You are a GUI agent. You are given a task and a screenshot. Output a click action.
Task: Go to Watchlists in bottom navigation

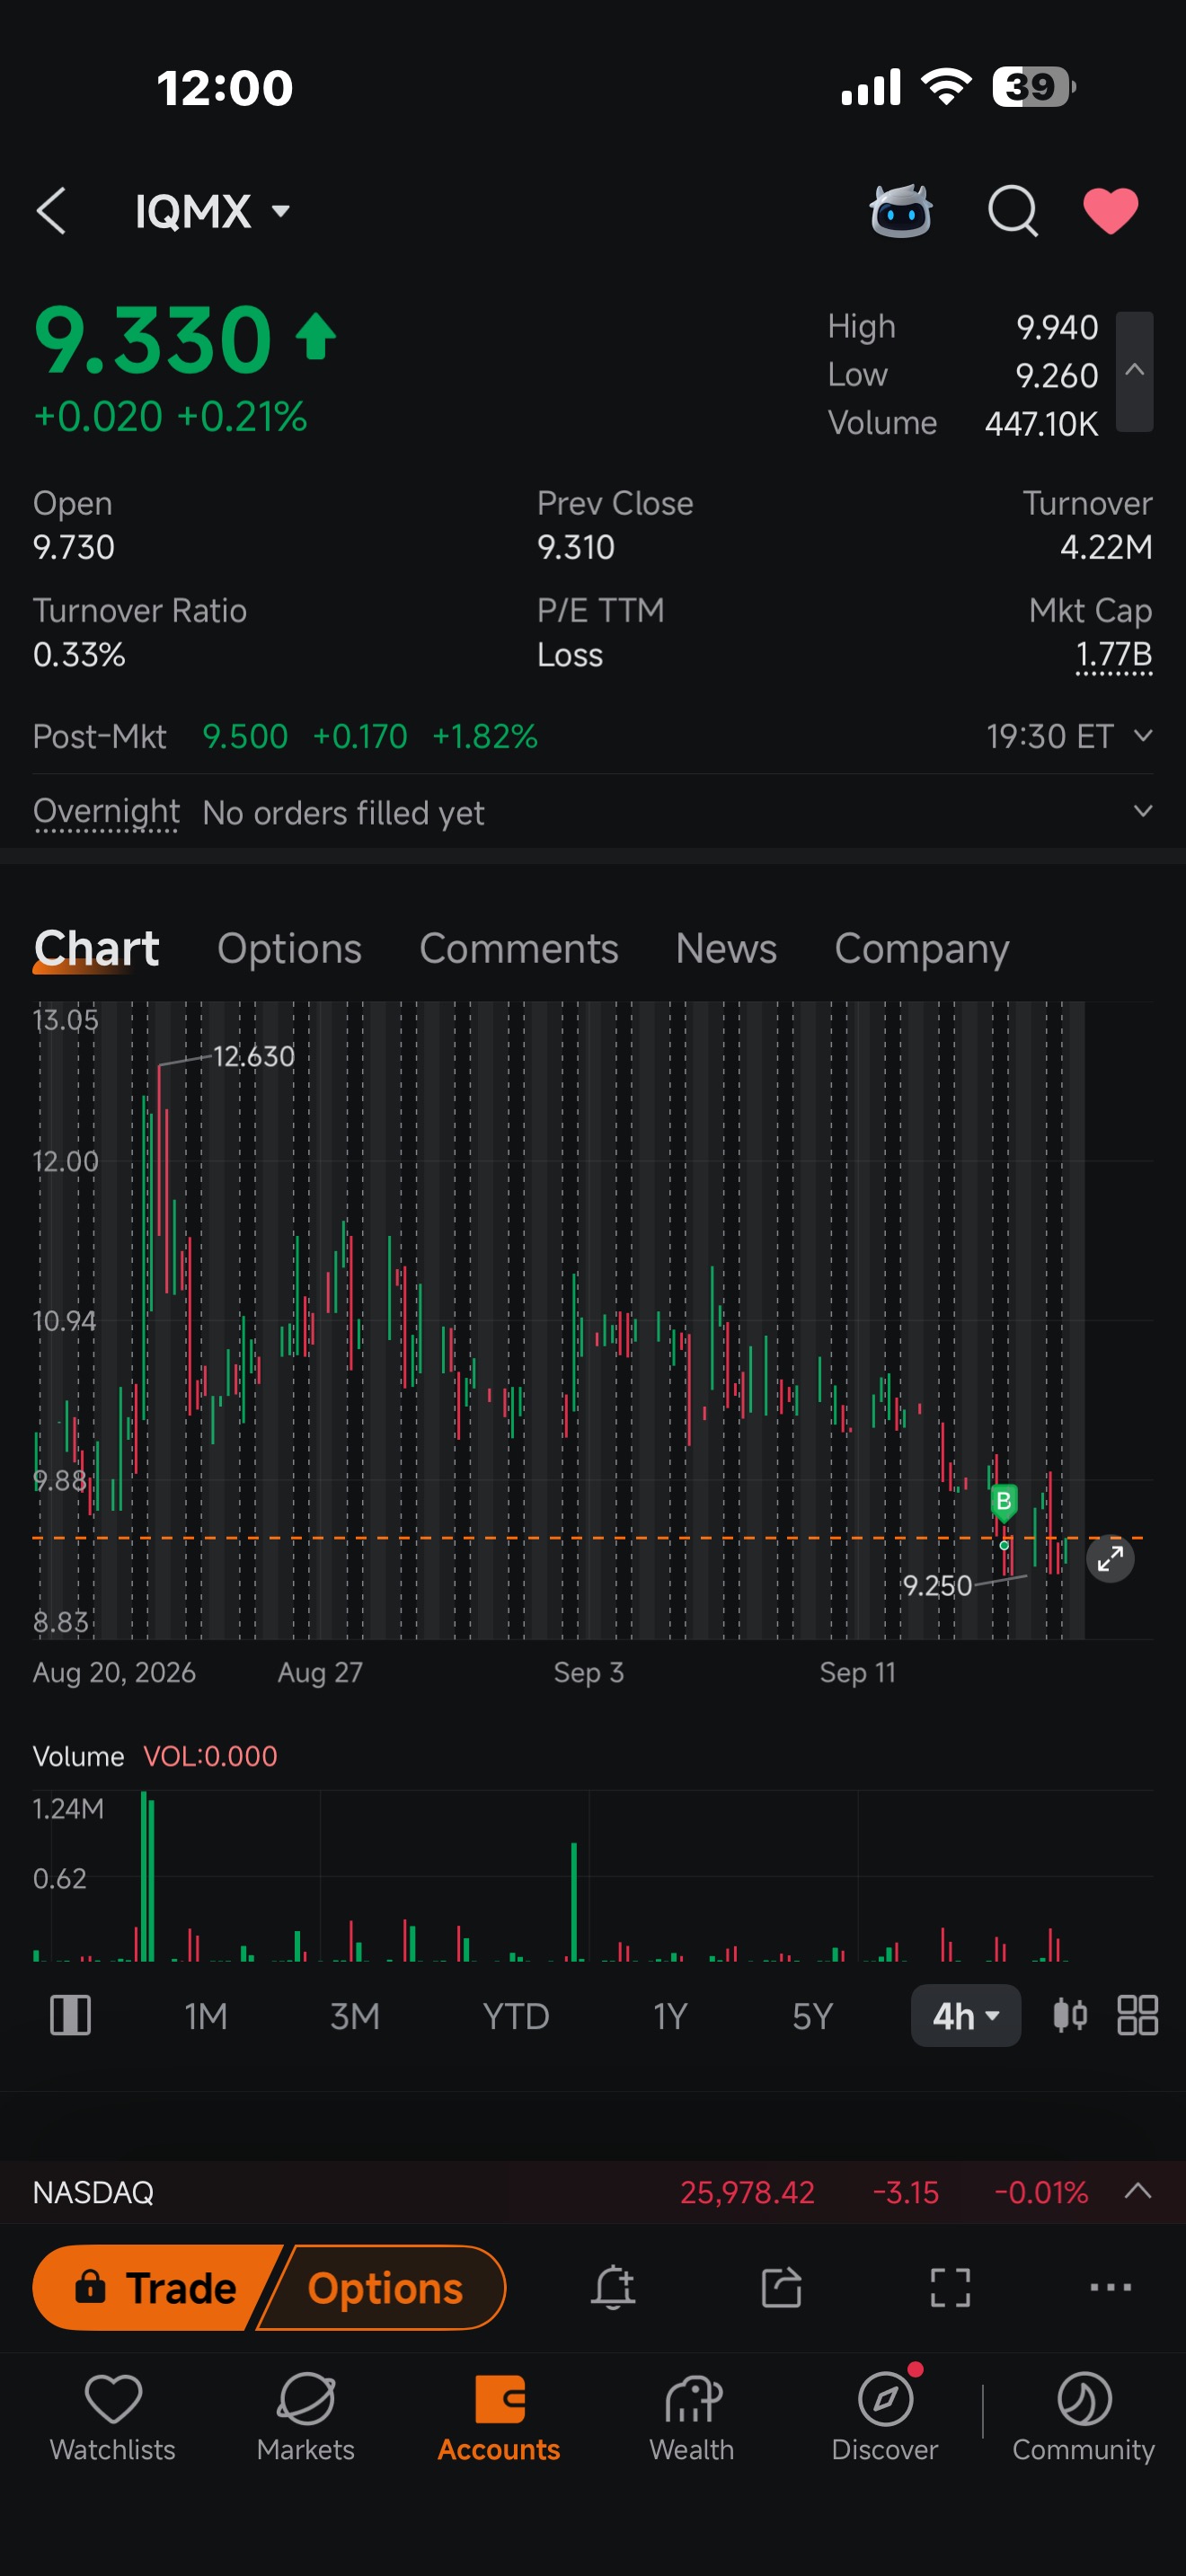coord(113,2418)
